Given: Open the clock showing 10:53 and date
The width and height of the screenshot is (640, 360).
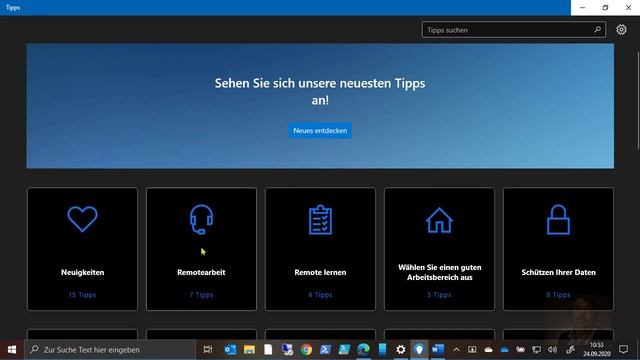Looking at the screenshot, I should point(597,350).
